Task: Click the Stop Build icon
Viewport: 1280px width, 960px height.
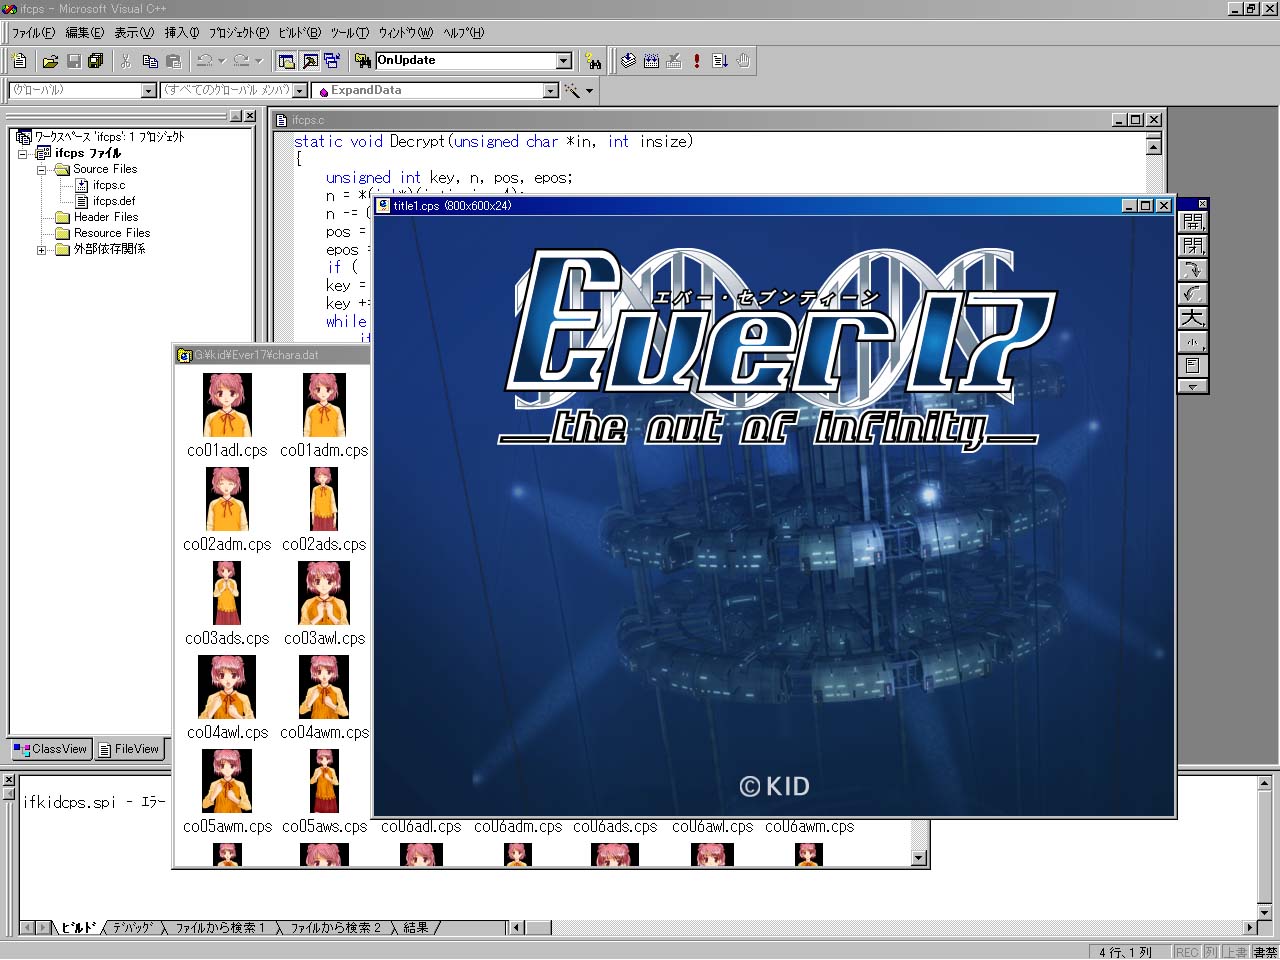Action: (x=674, y=61)
